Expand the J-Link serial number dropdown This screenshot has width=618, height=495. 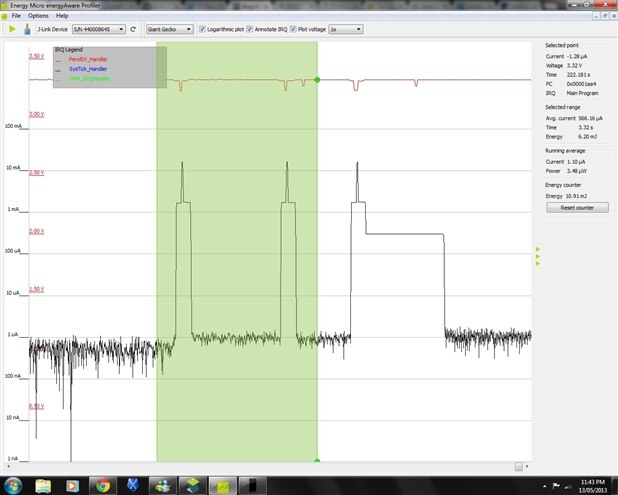pos(98,30)
